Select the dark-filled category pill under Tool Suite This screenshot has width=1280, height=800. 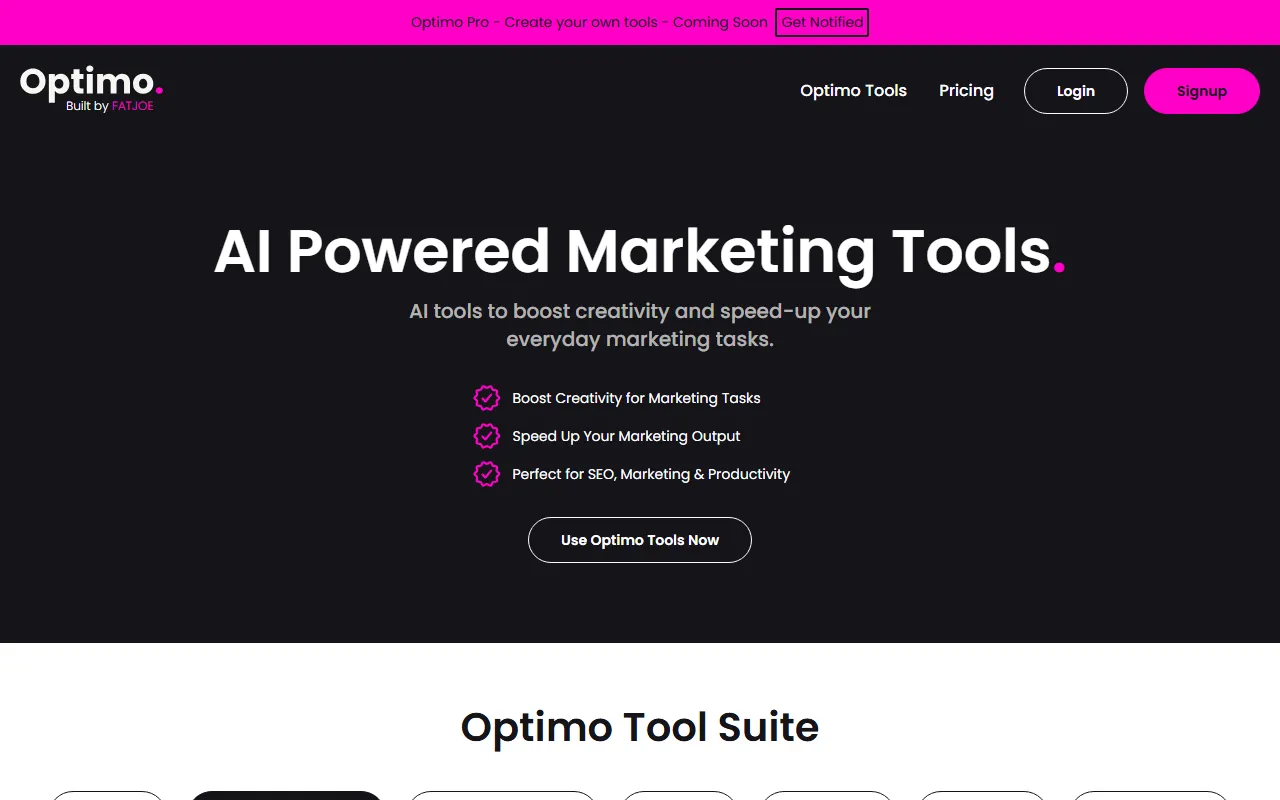click(x=286, y=796)
